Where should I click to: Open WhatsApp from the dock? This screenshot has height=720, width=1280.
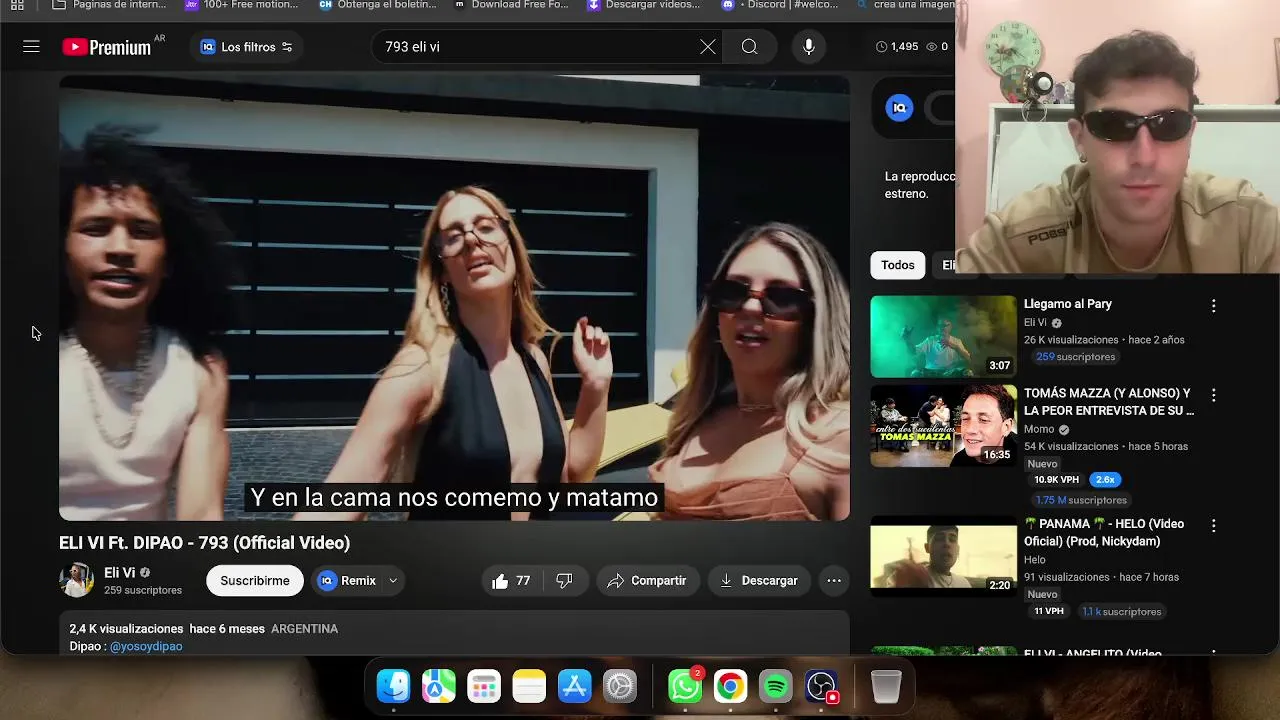pos(685,686)
